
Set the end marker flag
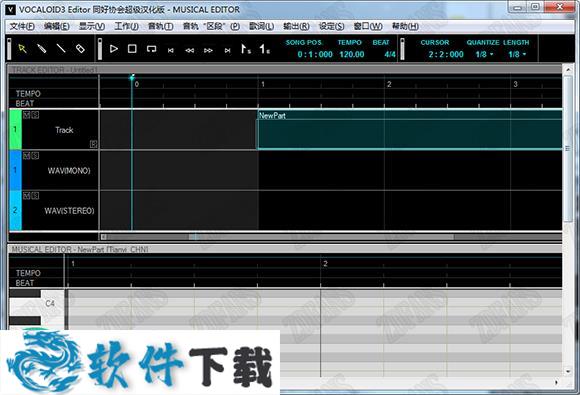click(264, 49)
